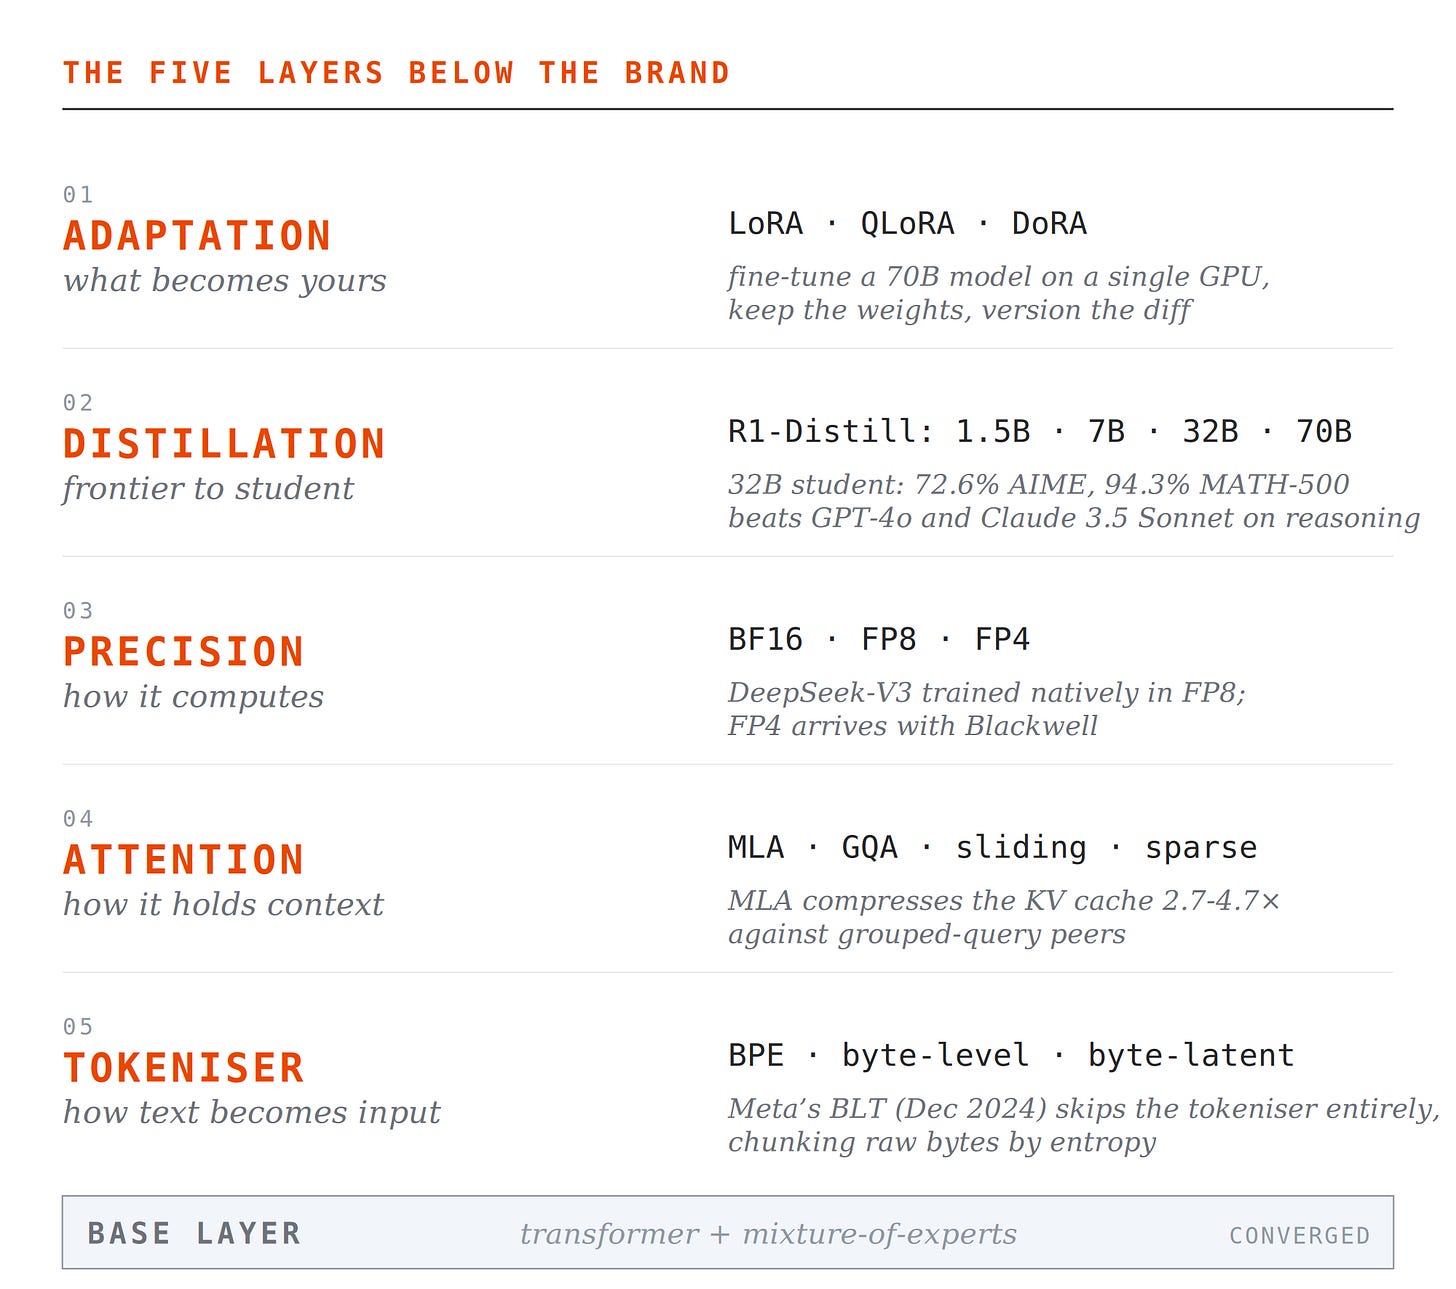Select 'transformer + mixture-of-experts' text
1456x1289 pixels.
pos(768,1234)
